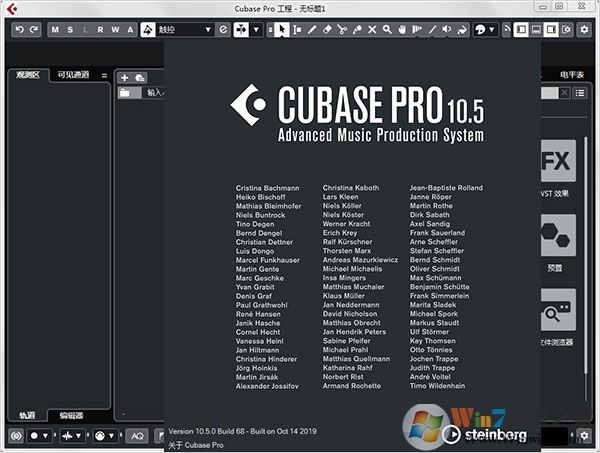Open the File Browser media tile
600x453 pixels.
point(558,310)
